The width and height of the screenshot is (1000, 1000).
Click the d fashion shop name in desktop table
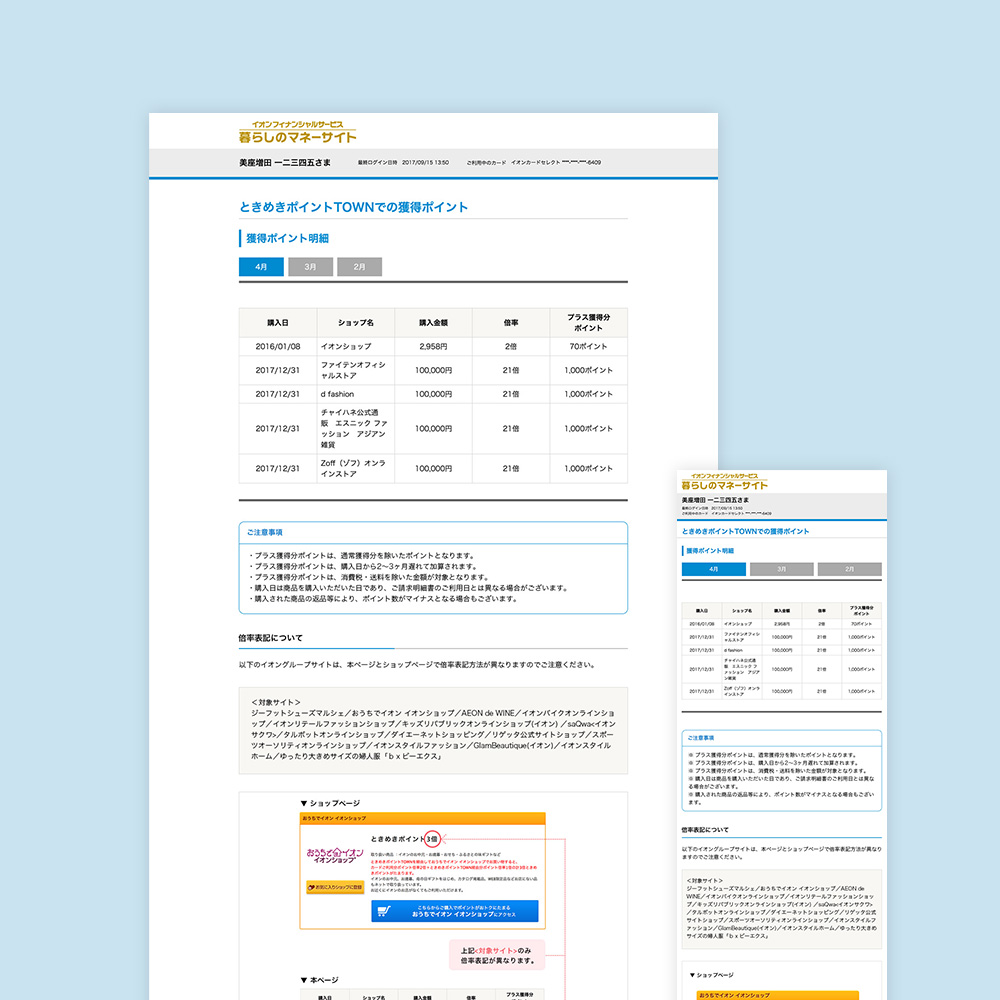342,394
